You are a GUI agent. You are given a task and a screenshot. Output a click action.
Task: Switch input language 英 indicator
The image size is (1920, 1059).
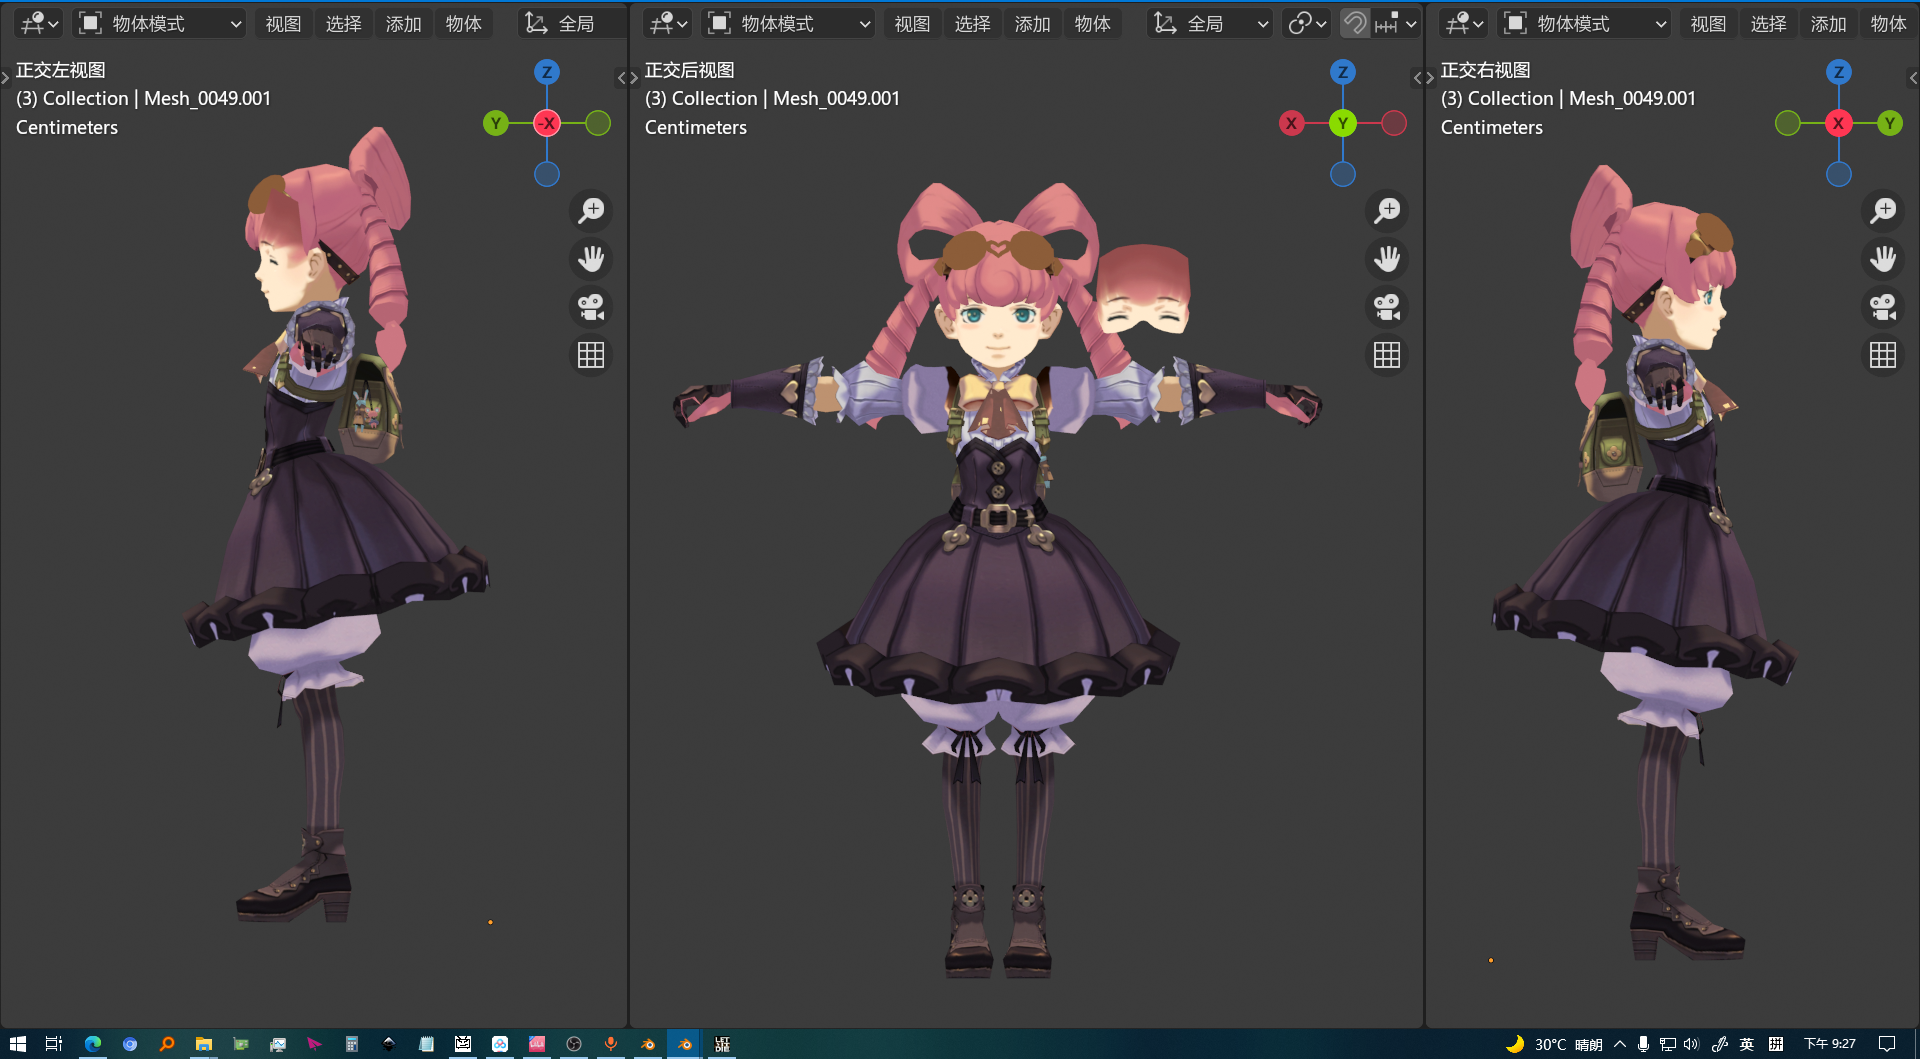tap(1747, 1044)
